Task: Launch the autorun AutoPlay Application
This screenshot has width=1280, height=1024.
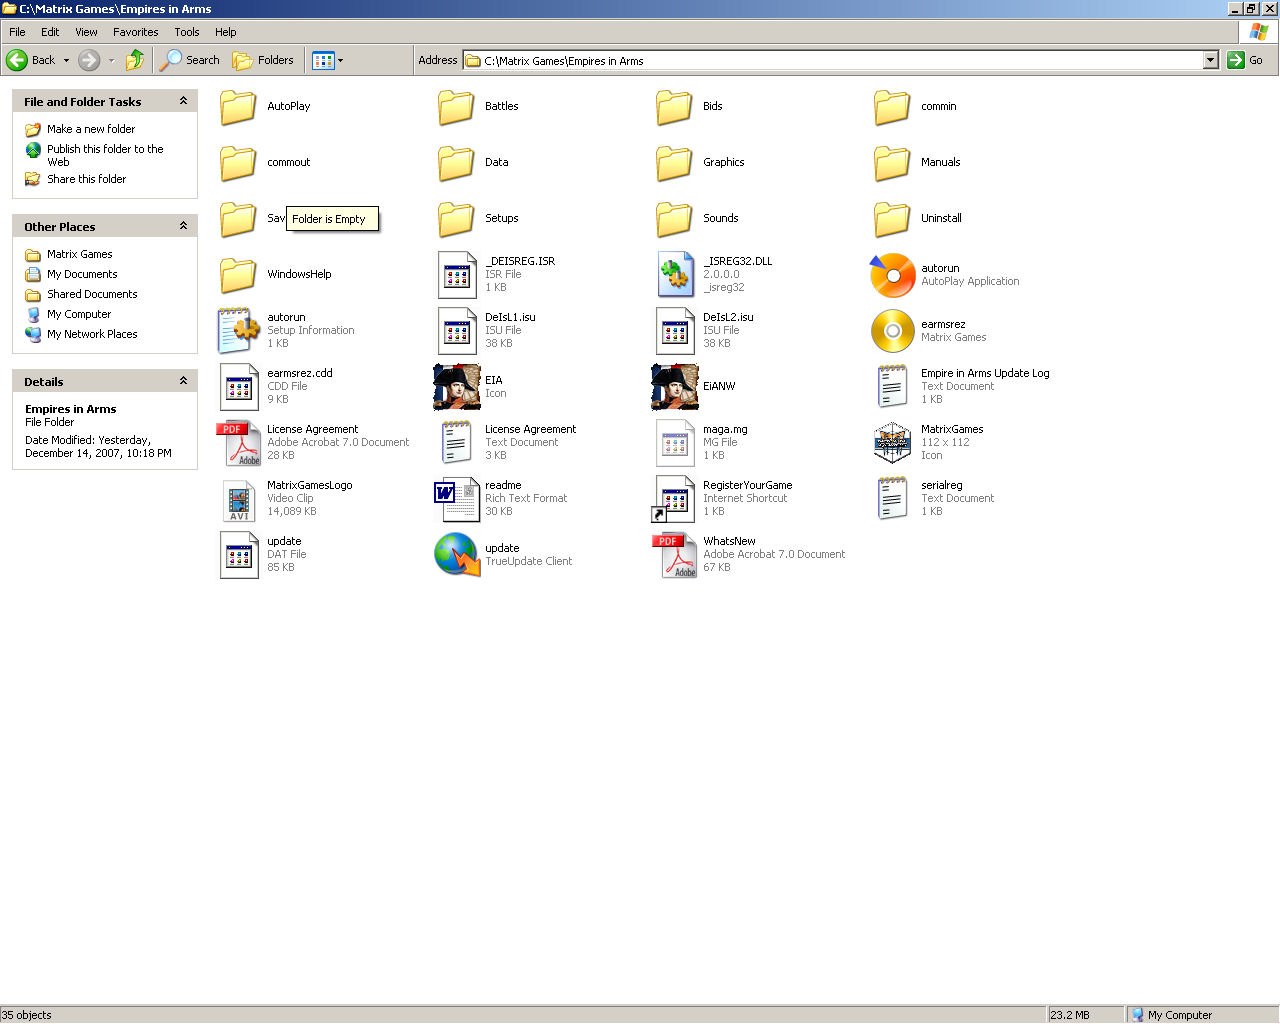Action: point(892,274)
